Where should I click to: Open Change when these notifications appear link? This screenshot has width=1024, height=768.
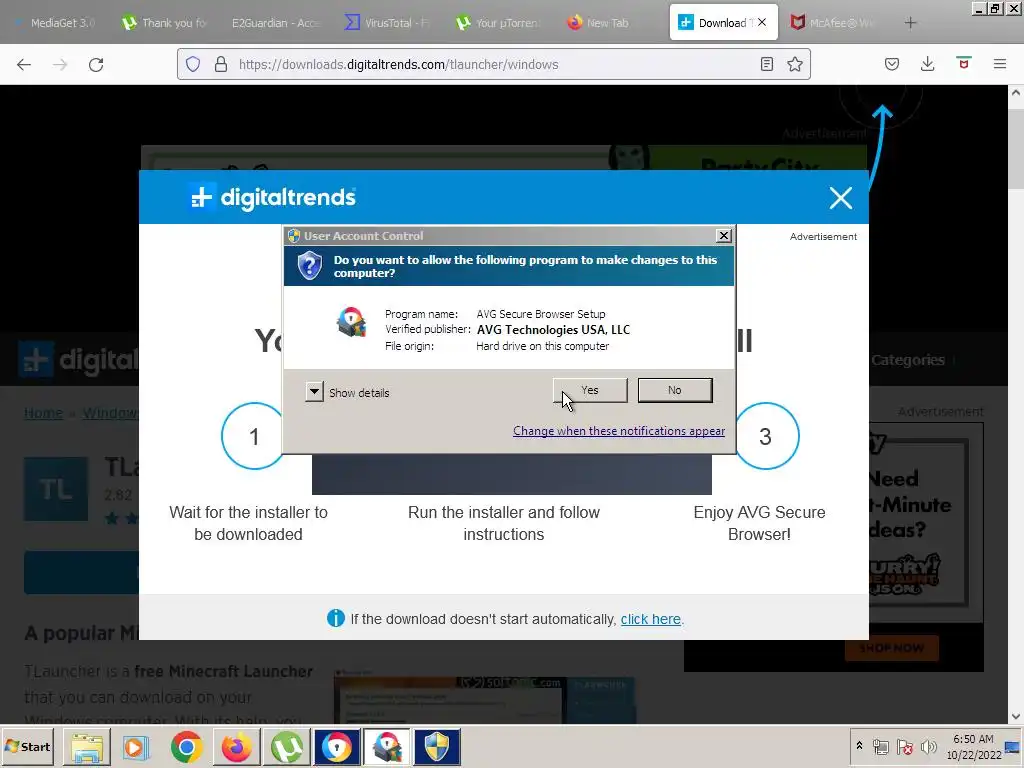[x=618, y=430]
